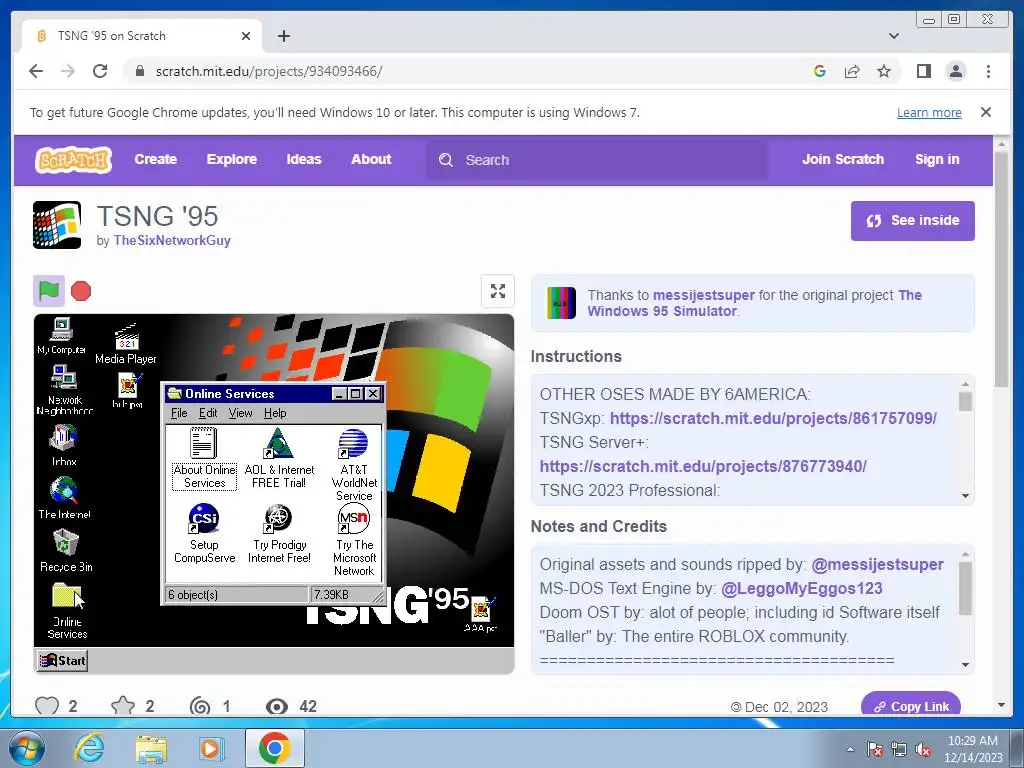1024x768 pixels.
Task: Open the Windows 7 Start orb
Action: tap(27, 748)
